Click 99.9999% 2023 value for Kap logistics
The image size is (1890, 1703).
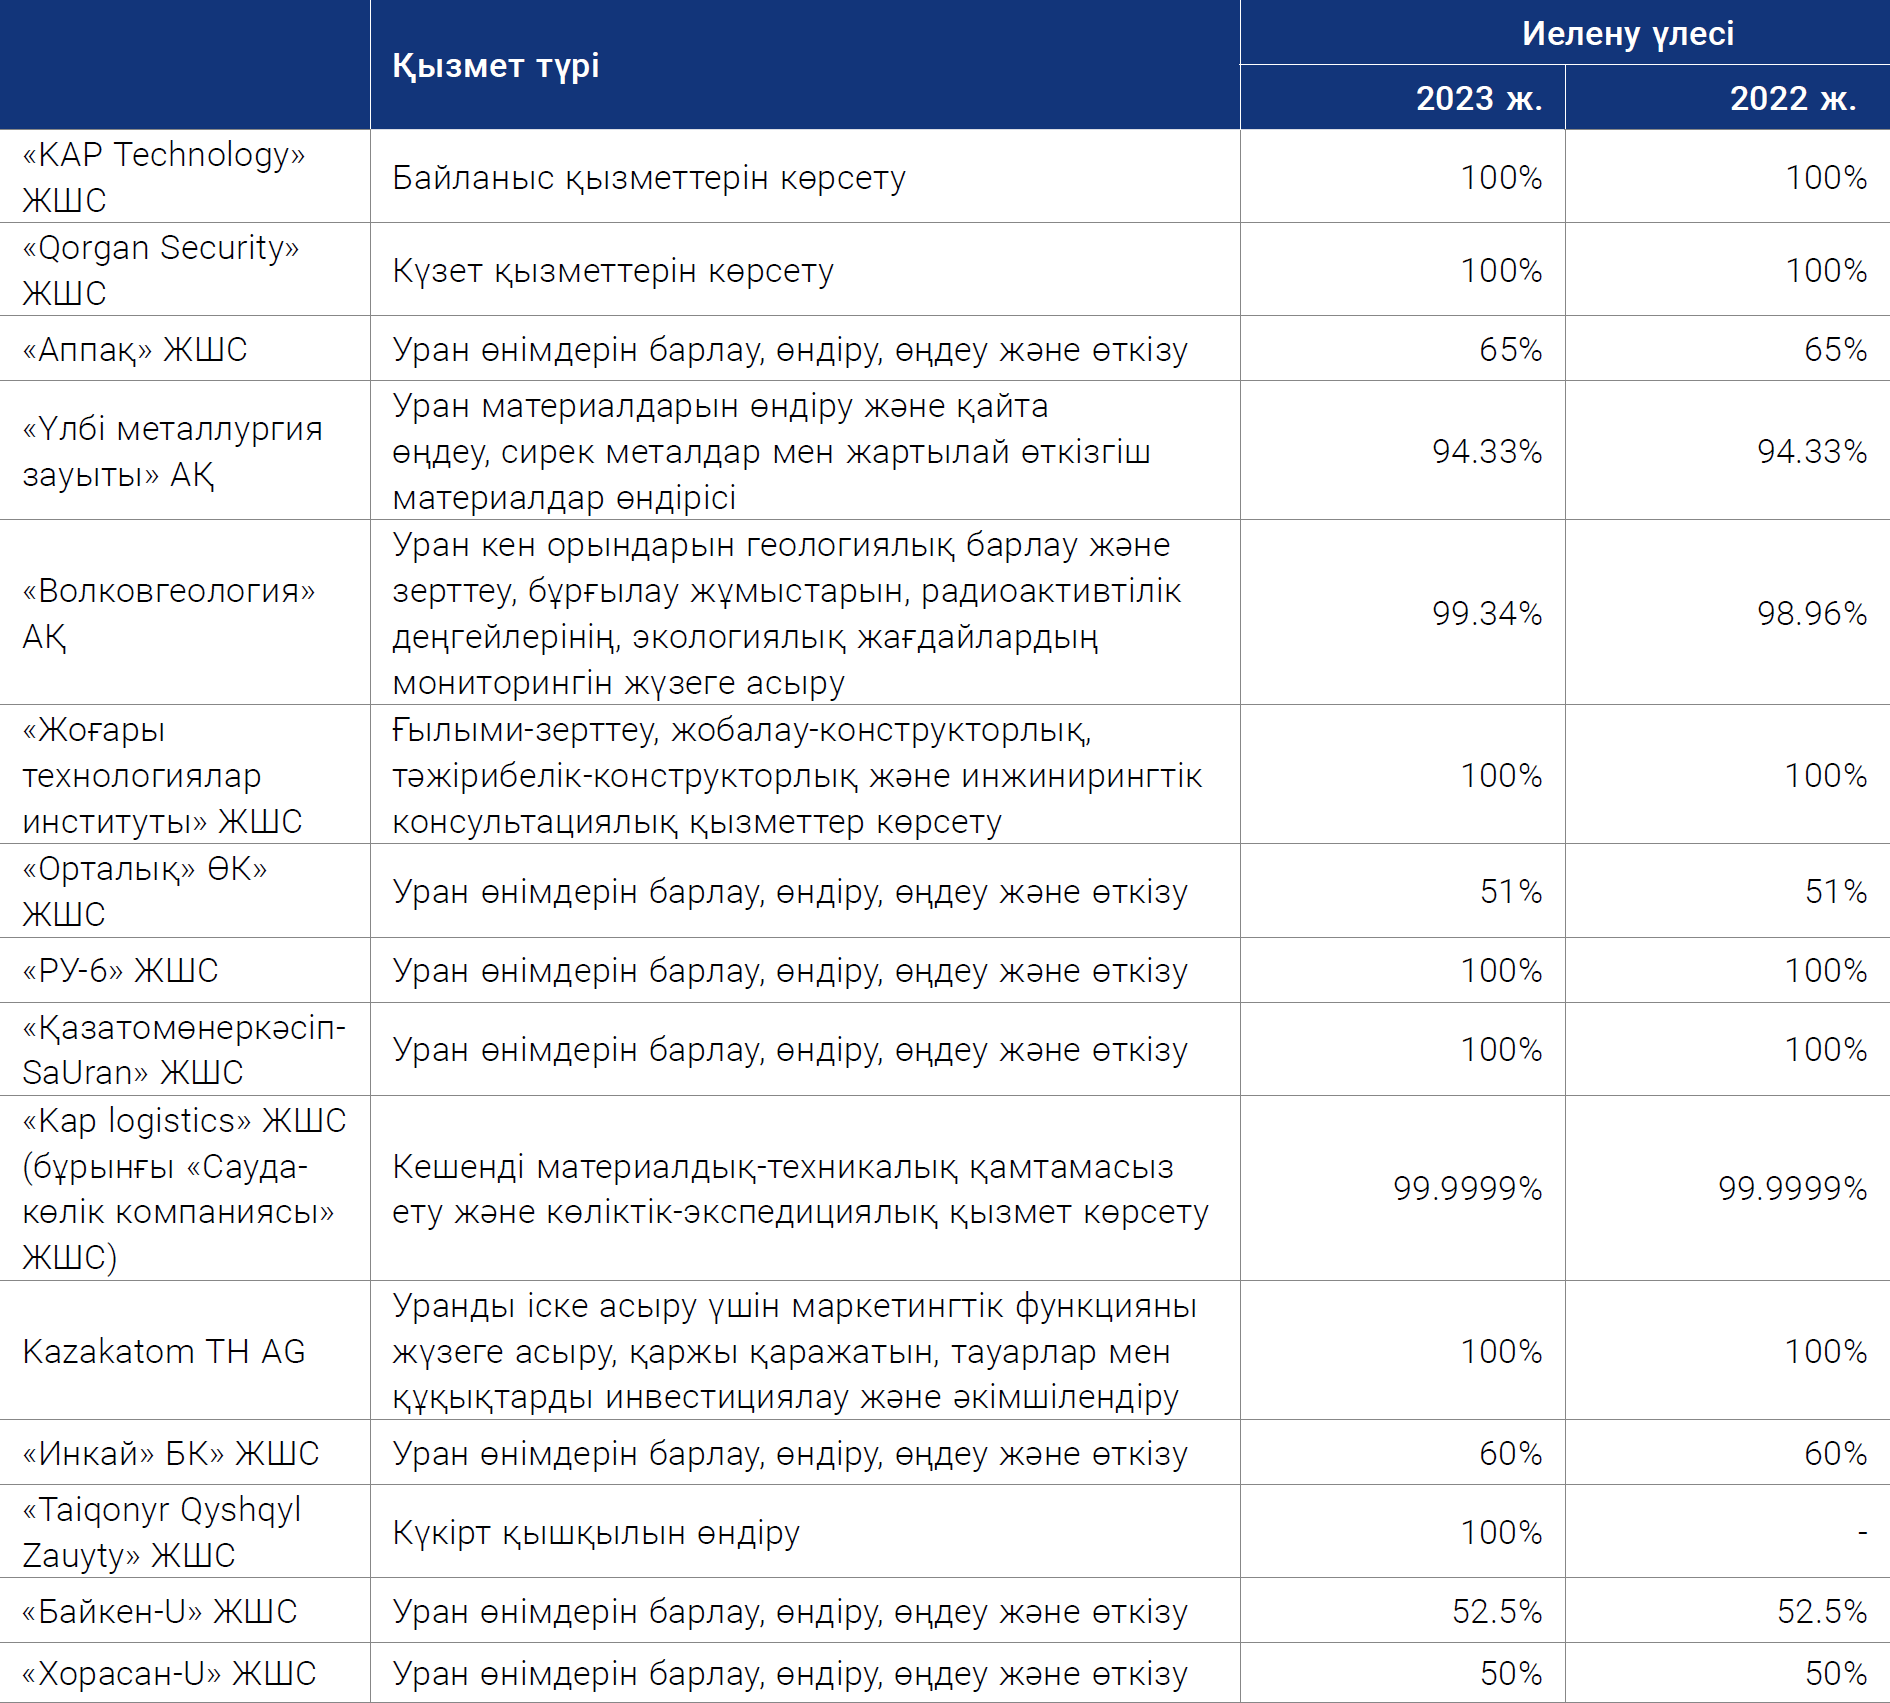click(1468, 1188)
